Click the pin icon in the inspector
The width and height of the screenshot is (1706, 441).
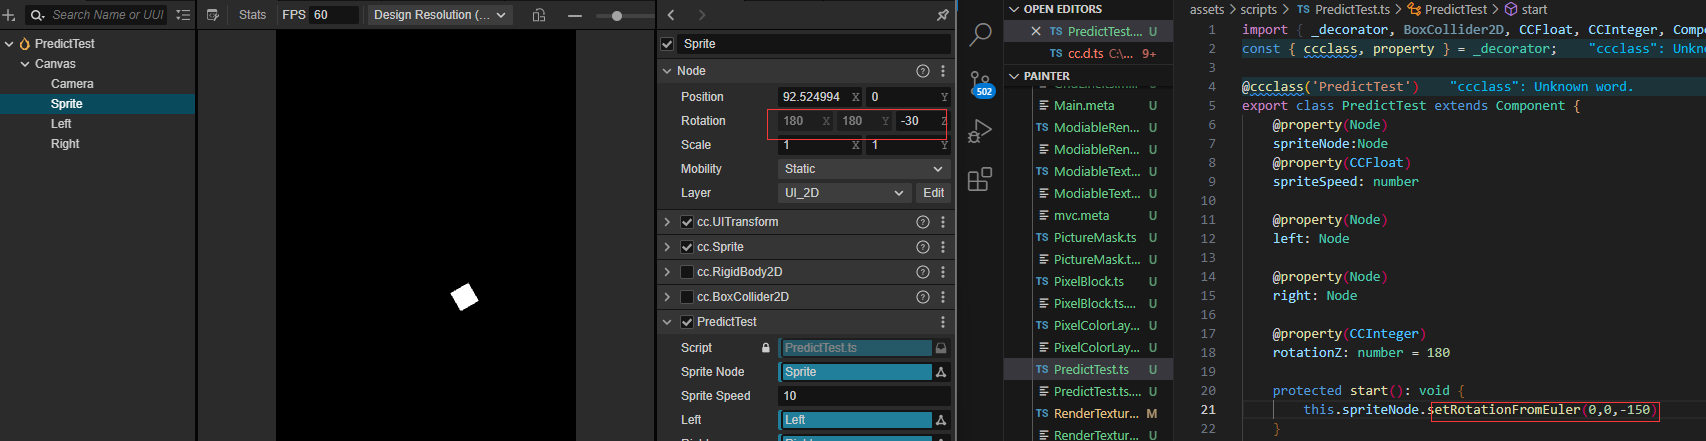[x=942, y=15]
